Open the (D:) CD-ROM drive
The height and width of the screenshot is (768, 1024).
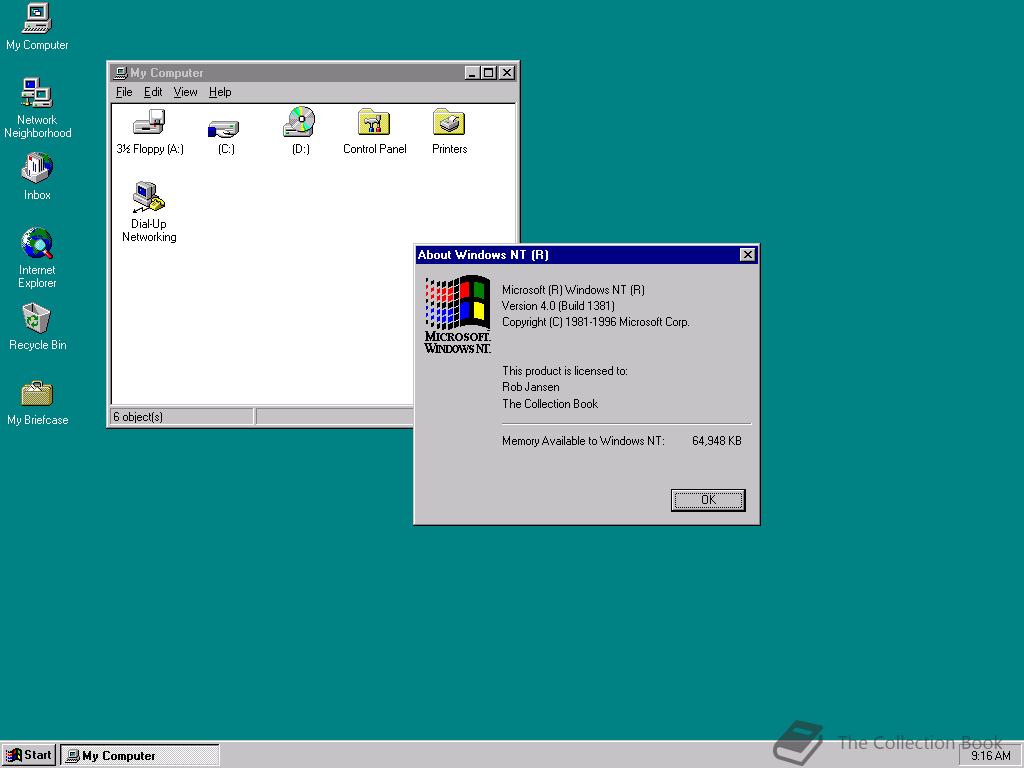299,125
